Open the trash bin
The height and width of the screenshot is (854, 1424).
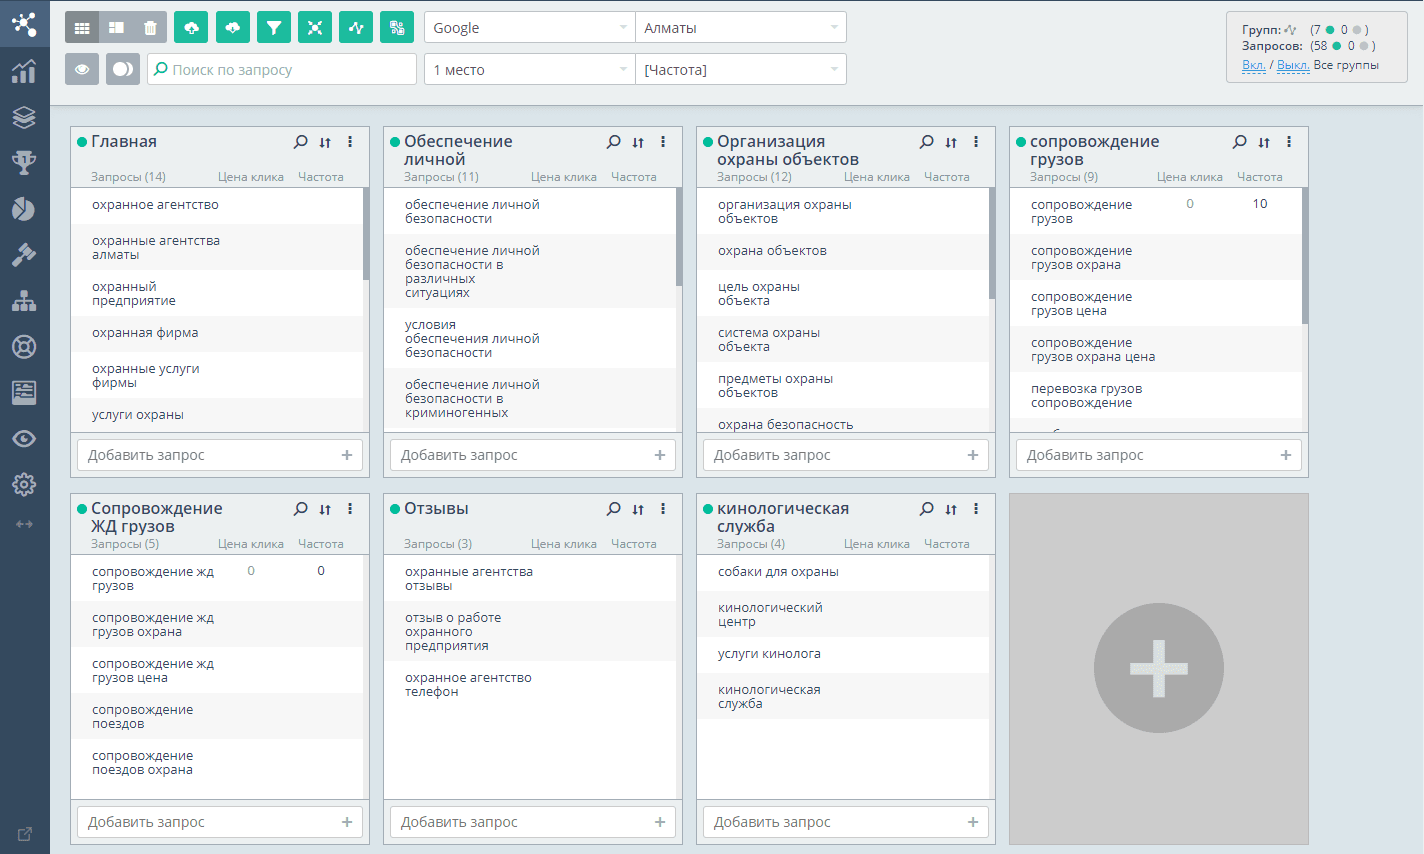click(150, 28)
